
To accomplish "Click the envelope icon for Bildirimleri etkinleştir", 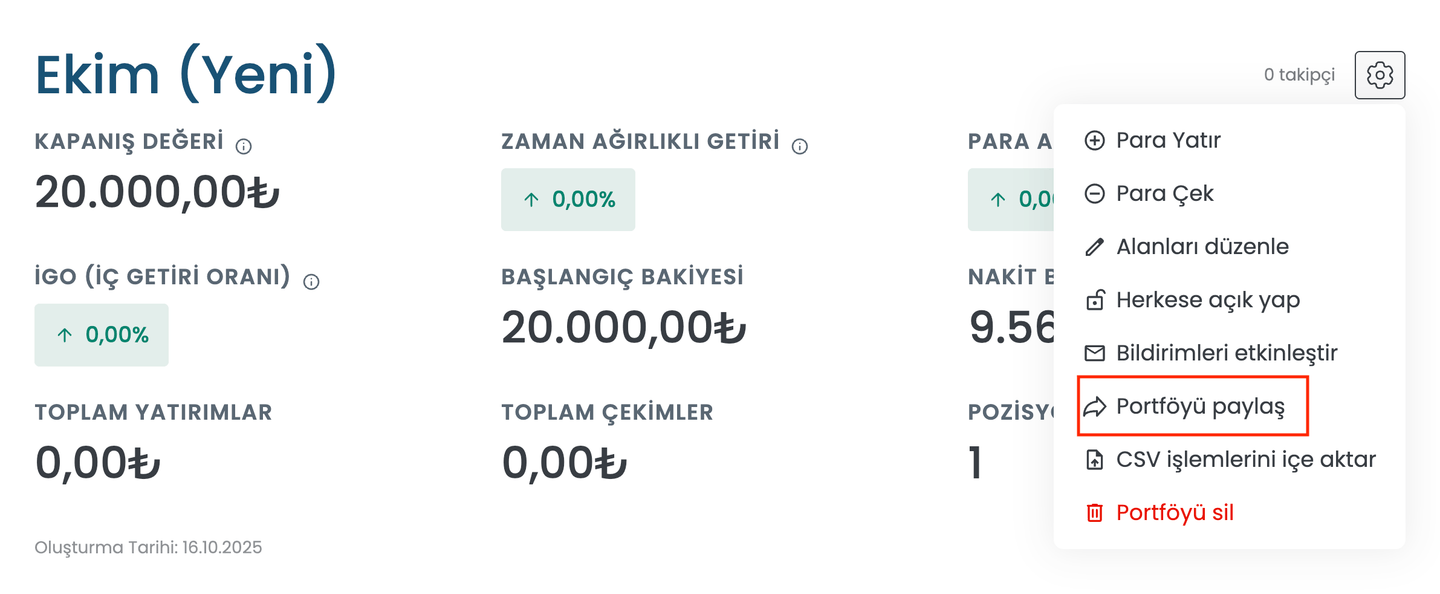I will (1095, 353).
